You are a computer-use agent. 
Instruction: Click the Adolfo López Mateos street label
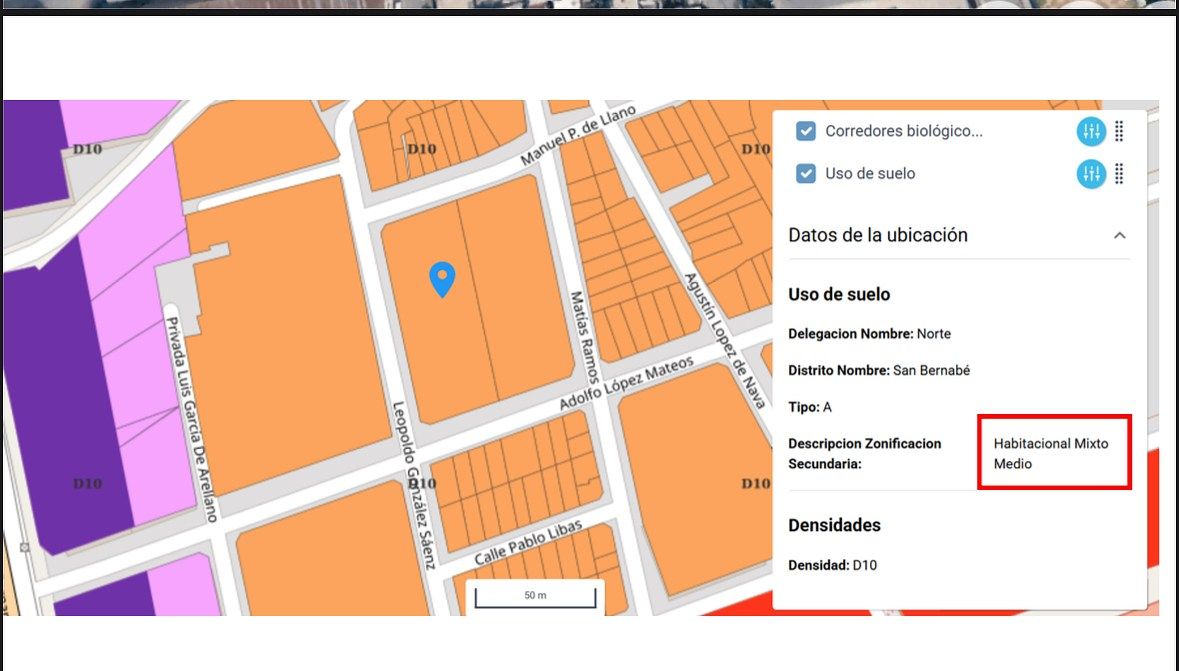pos(625,385)
